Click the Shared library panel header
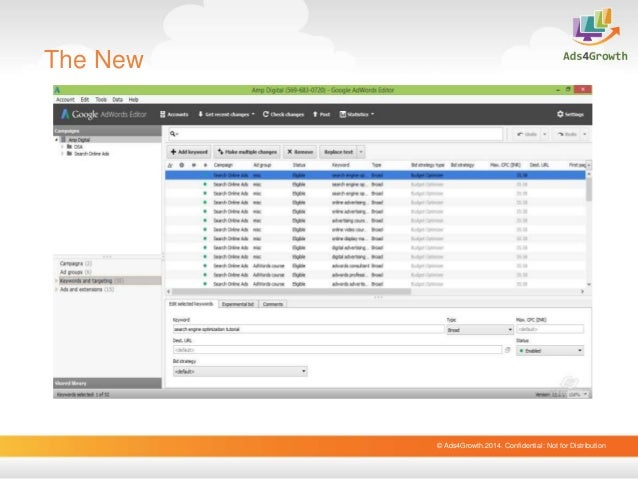The image size is (638, 479). pos(107,383)
